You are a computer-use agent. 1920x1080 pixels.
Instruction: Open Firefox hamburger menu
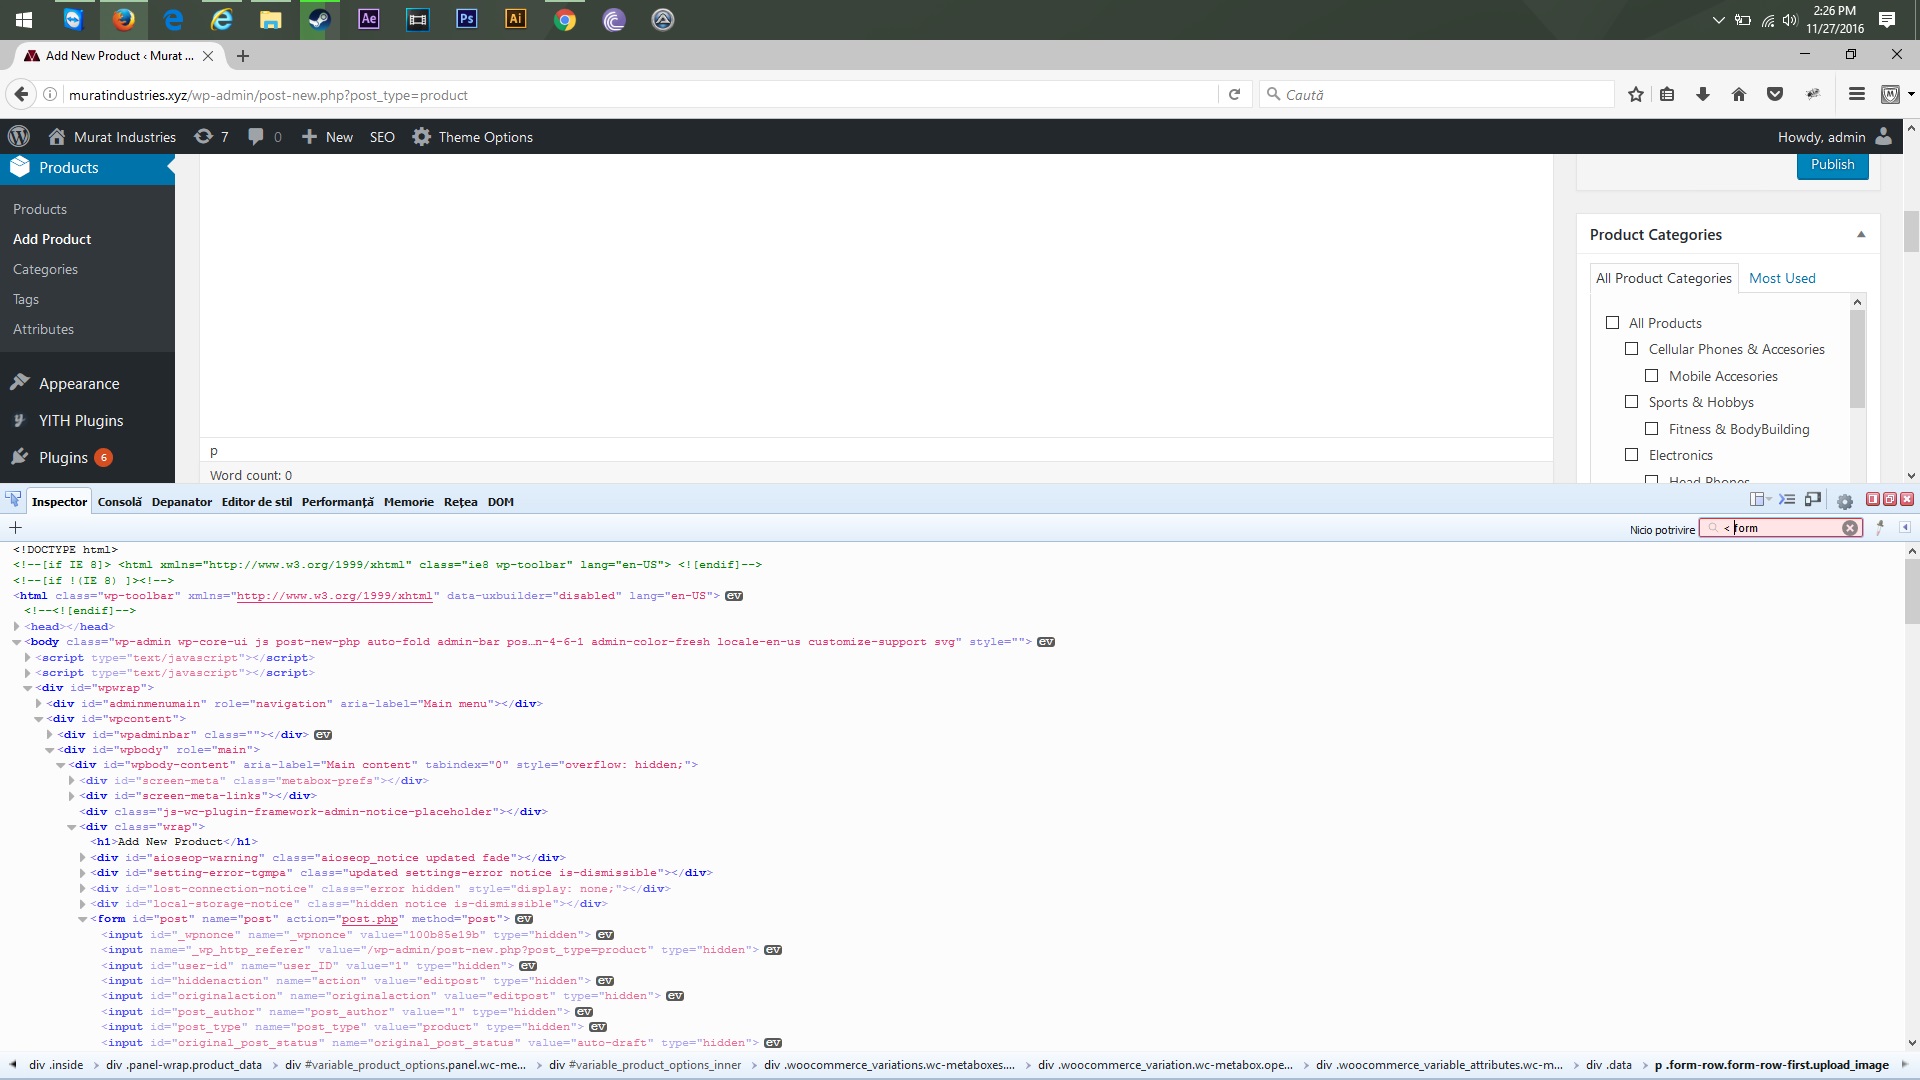click(1857, 94)
